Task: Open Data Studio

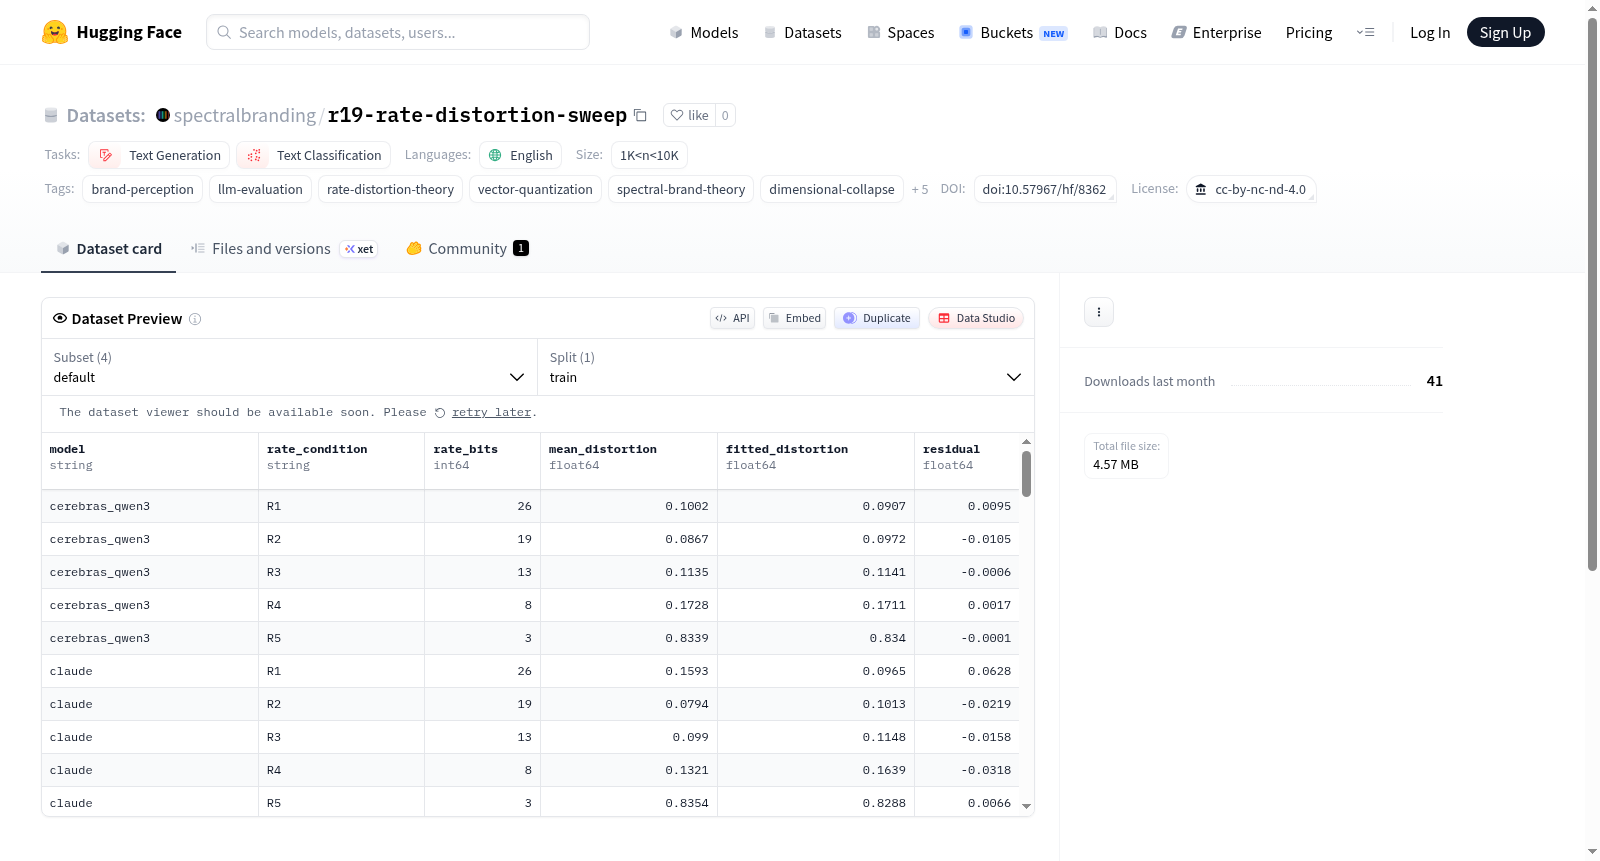Action: [x=976, y=318]
